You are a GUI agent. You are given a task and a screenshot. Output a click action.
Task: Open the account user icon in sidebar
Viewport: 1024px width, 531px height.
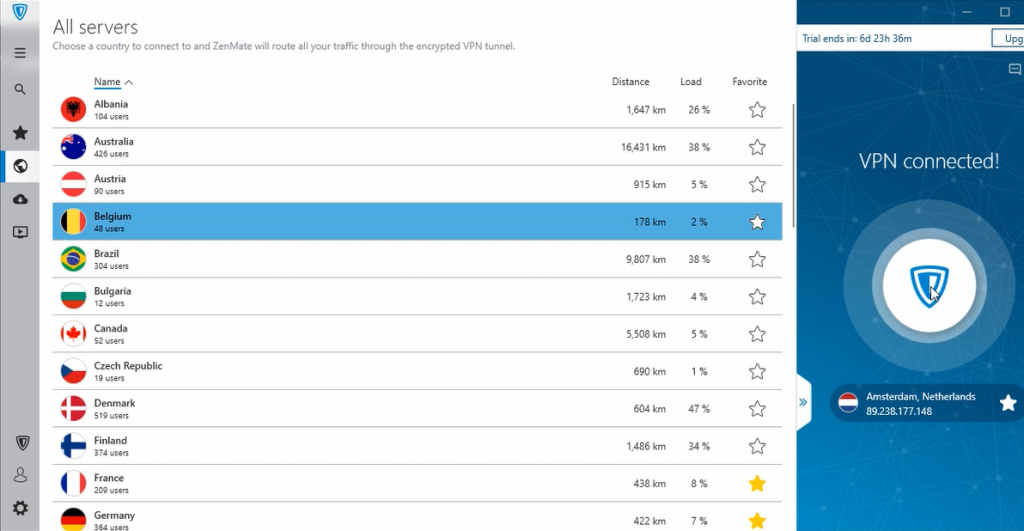[20, 475]
